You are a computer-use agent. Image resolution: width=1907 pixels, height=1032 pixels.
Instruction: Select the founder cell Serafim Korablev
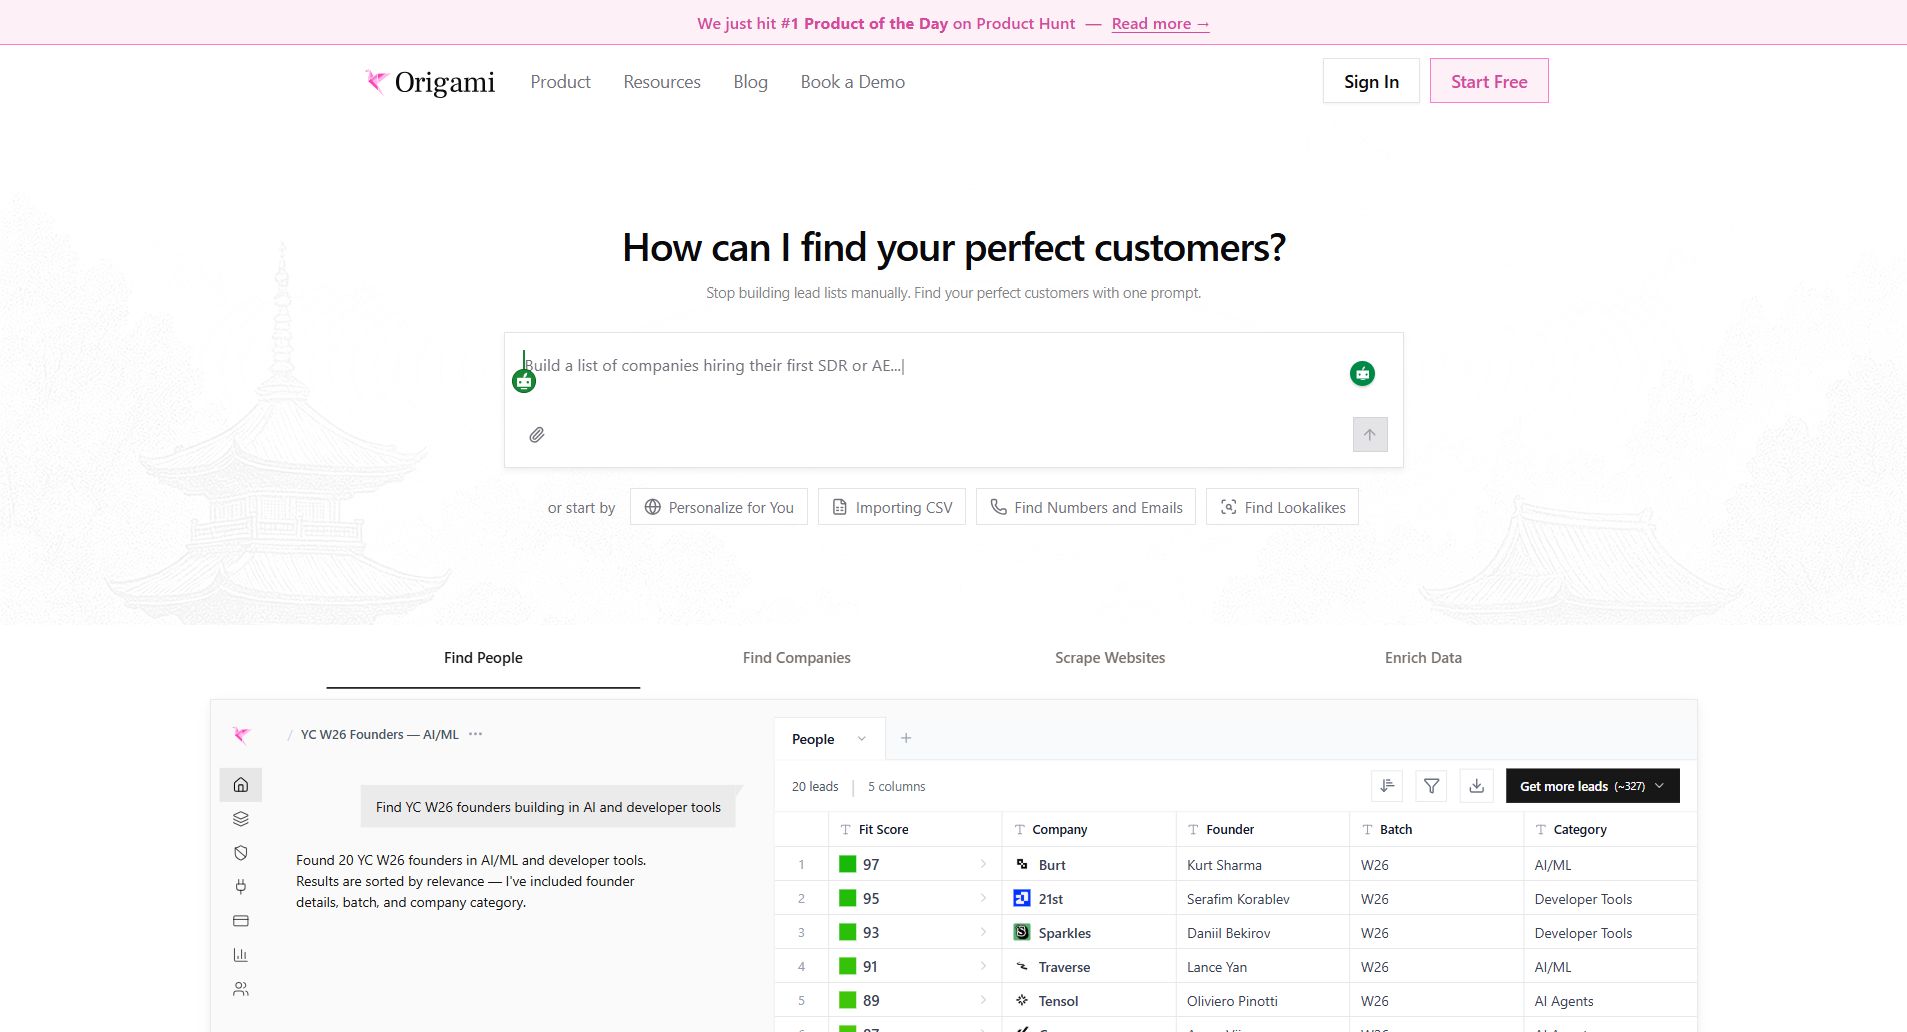click(1263, 898)
